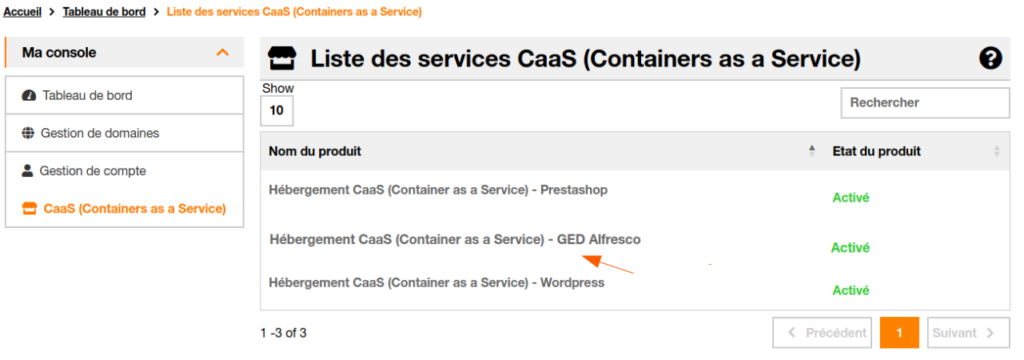Click the Suivant pagination button

(x=964, y=333)
